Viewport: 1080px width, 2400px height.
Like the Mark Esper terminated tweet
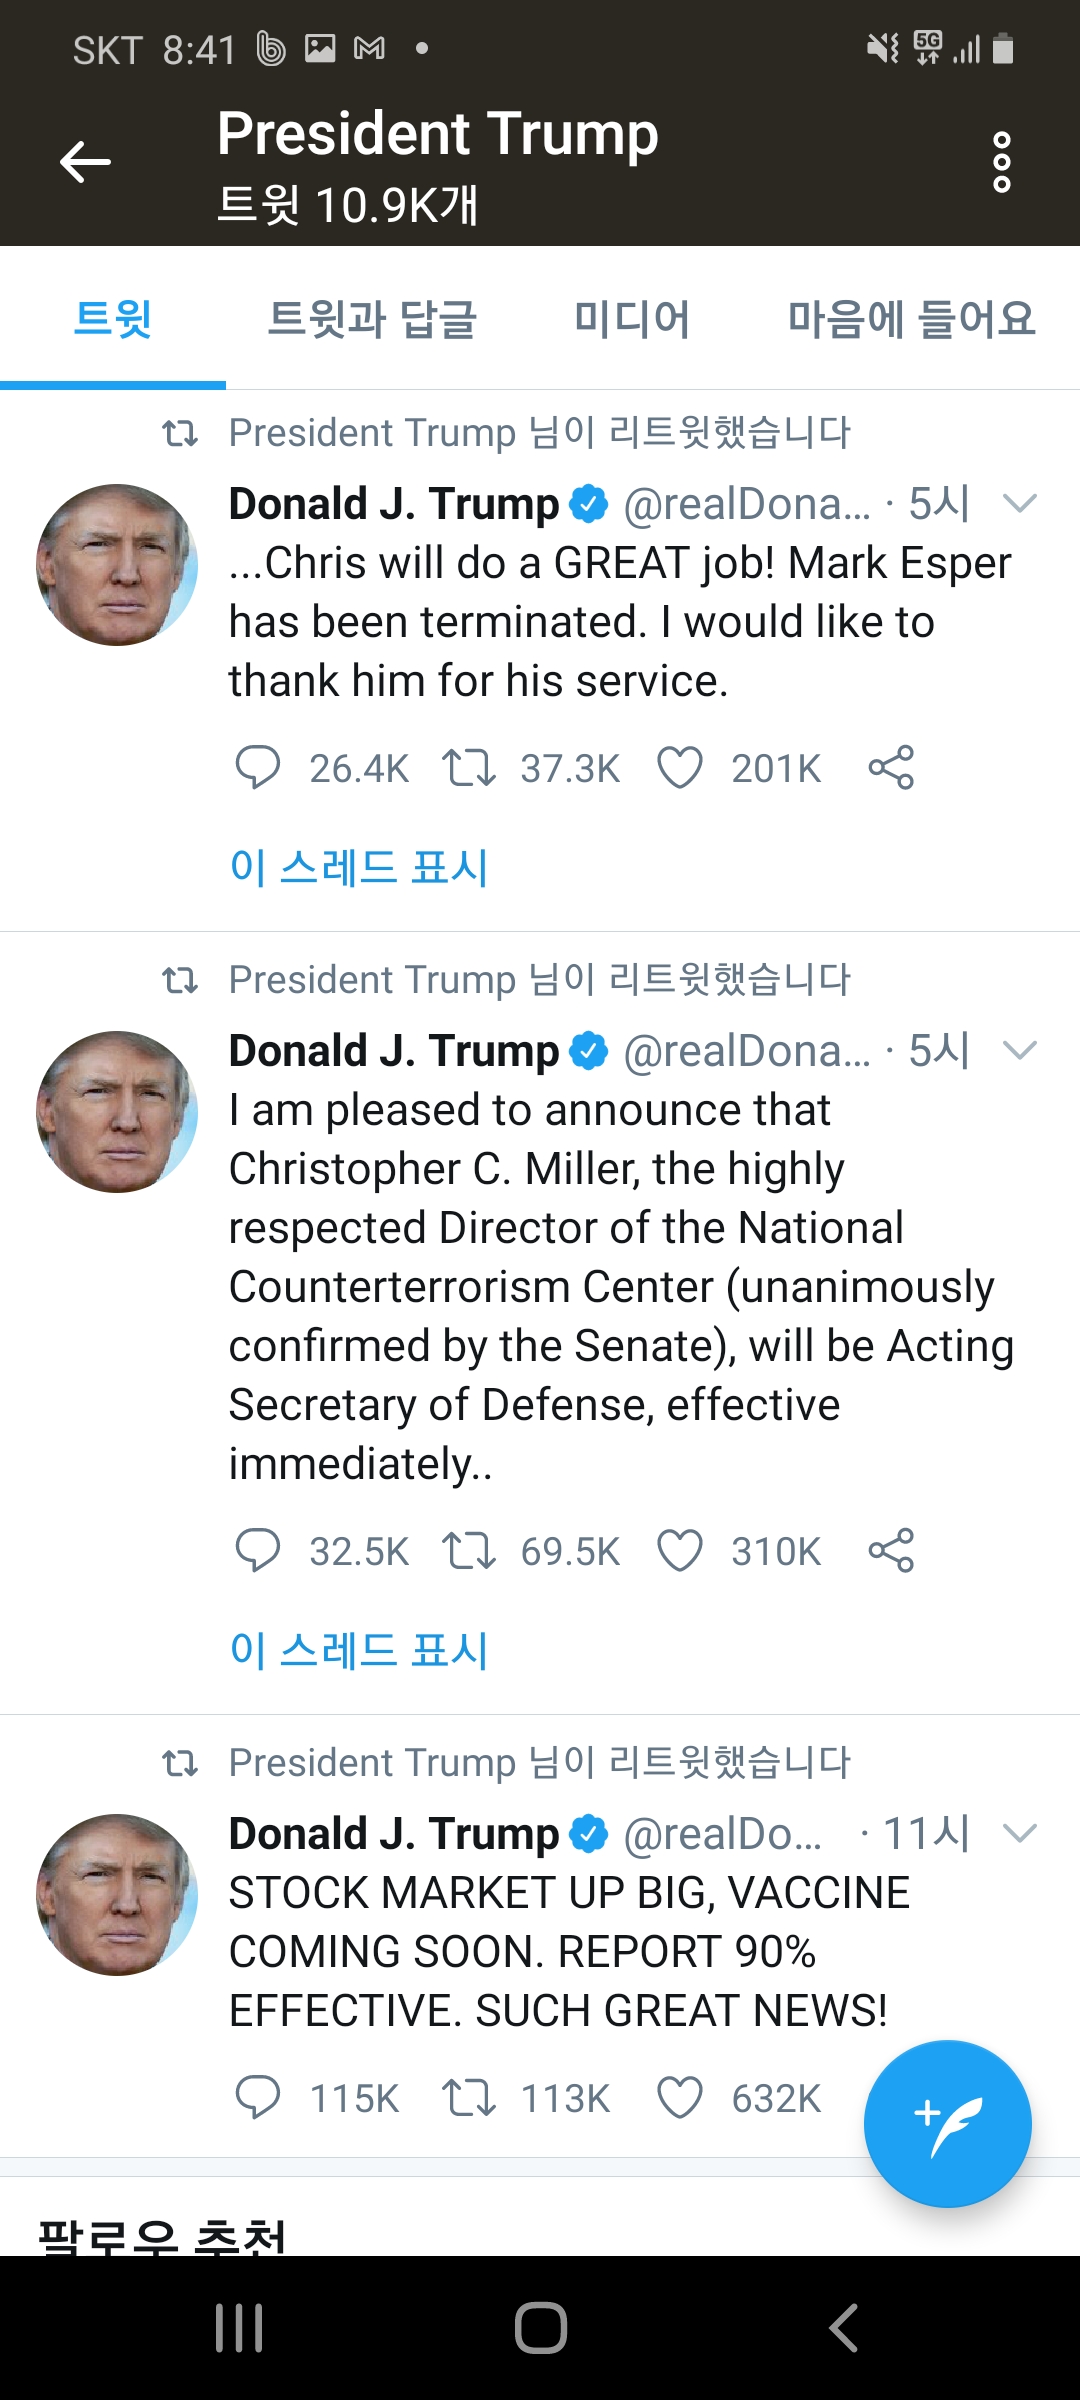point(680,768)
